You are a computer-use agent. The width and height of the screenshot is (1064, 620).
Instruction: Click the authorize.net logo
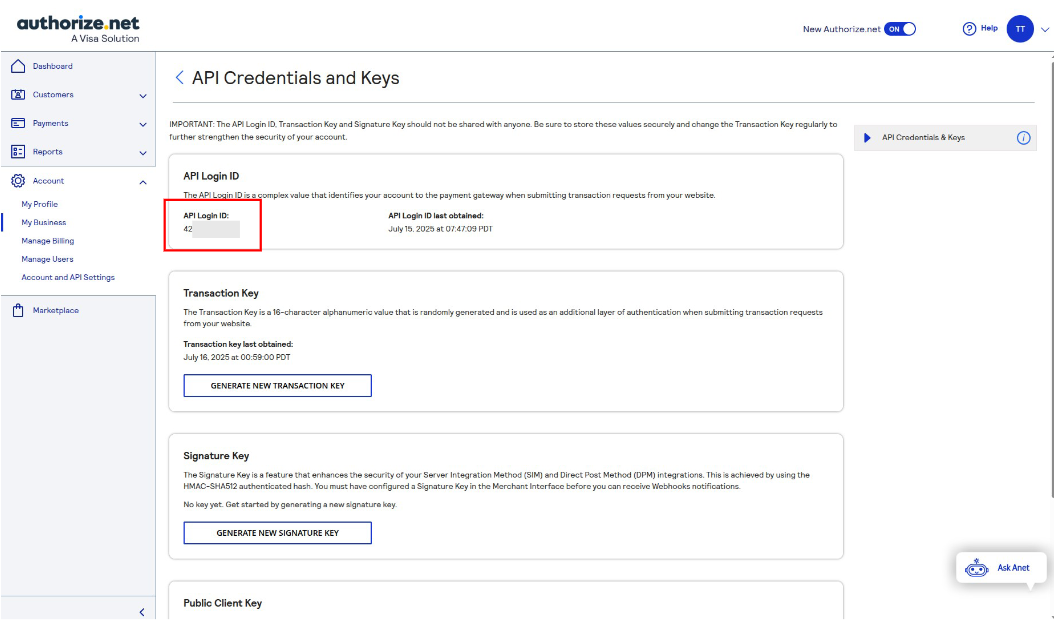tap(78, 29)
